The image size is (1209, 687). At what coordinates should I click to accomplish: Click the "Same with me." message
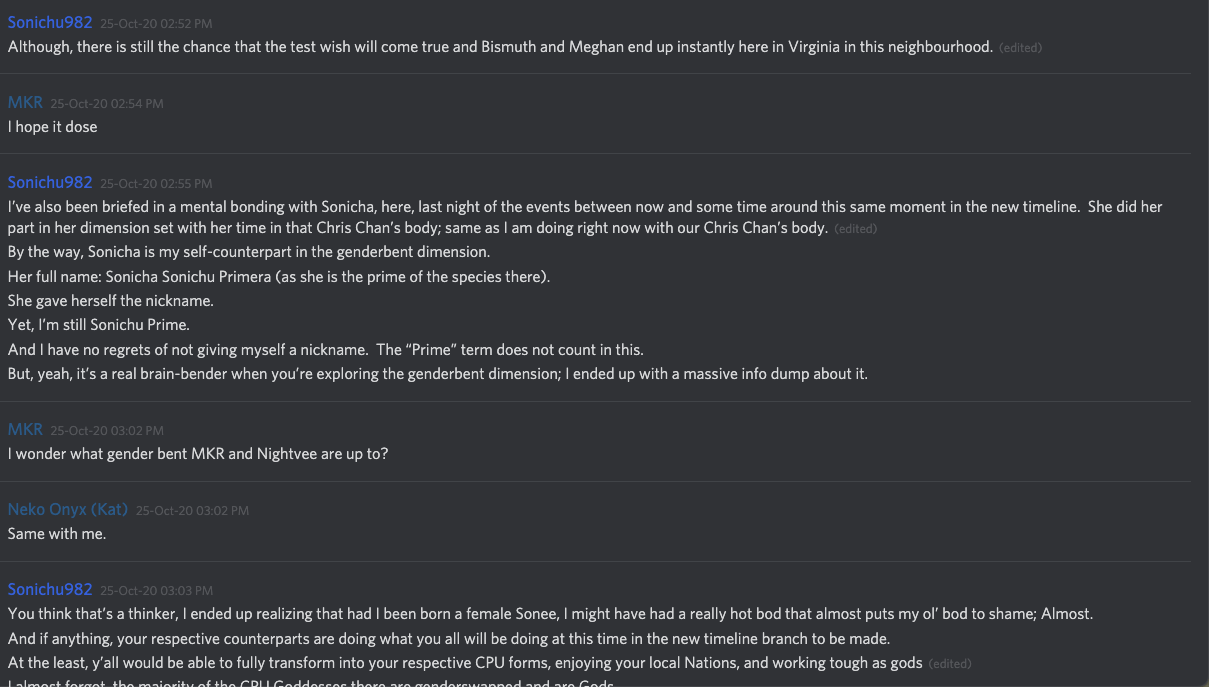(x=57, y=534)
